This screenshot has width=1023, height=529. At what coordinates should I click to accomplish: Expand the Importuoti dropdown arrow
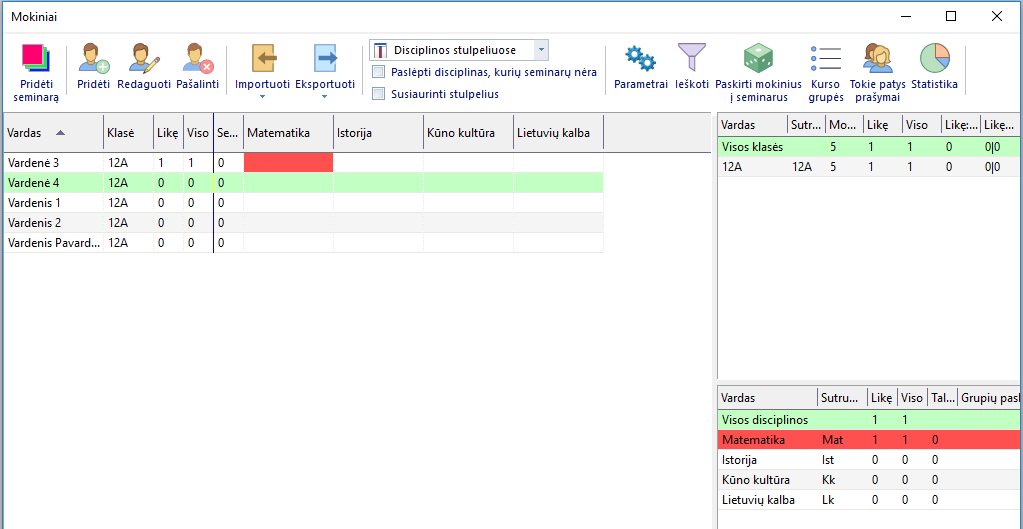click(262, 97)
